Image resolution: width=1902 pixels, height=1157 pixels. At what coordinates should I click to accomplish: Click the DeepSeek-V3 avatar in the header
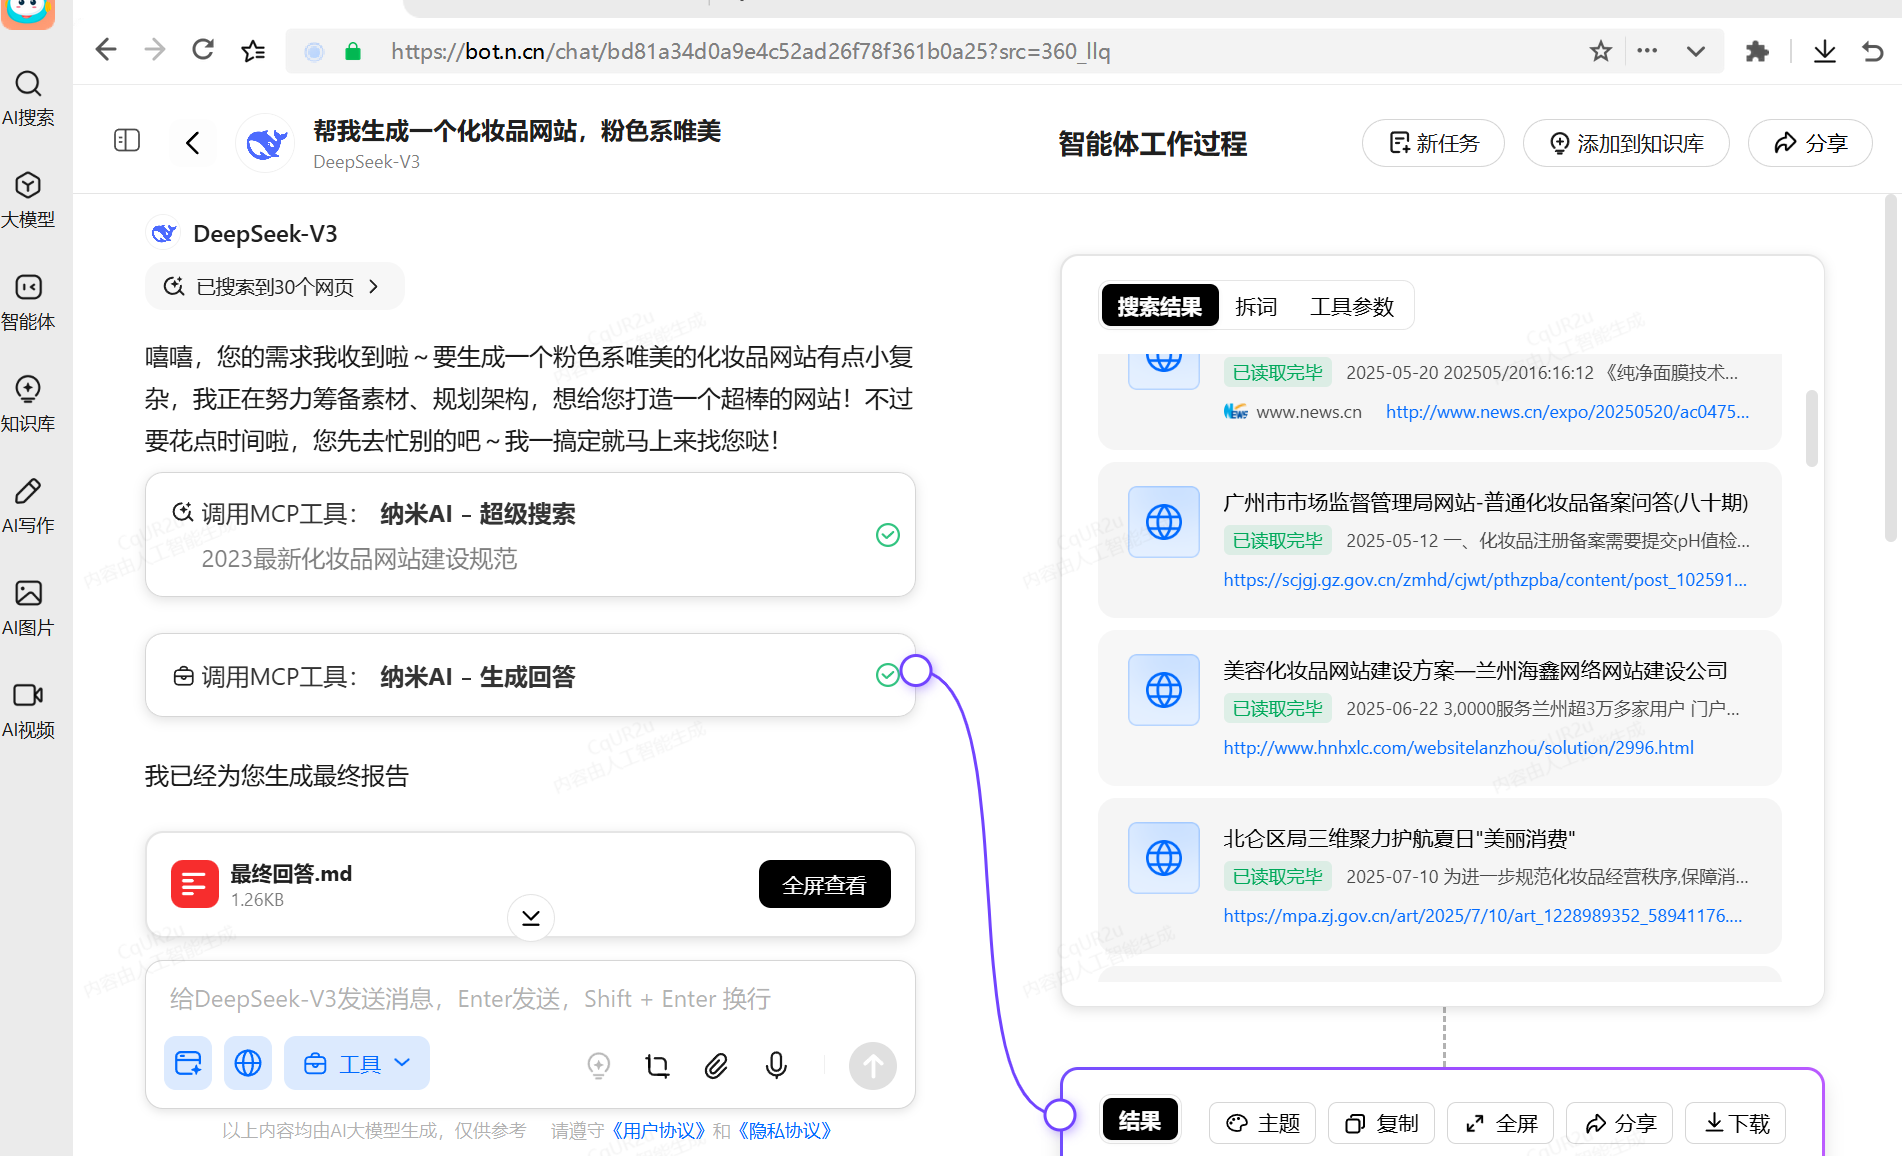[266, 144]
